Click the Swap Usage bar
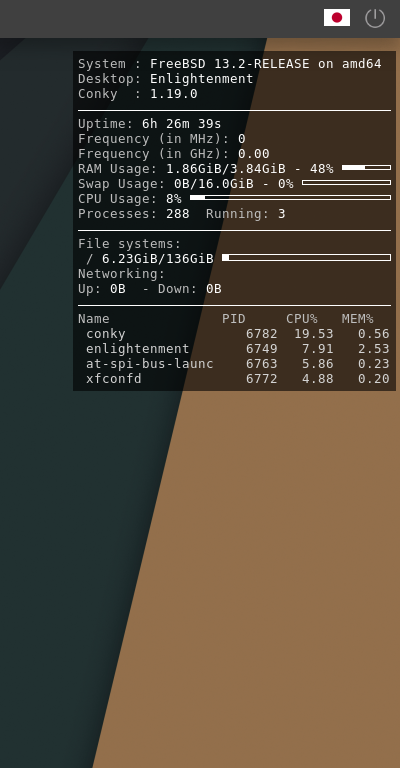Image resolution: width=400 pixels, height=768 pixels. click(347, 183)
